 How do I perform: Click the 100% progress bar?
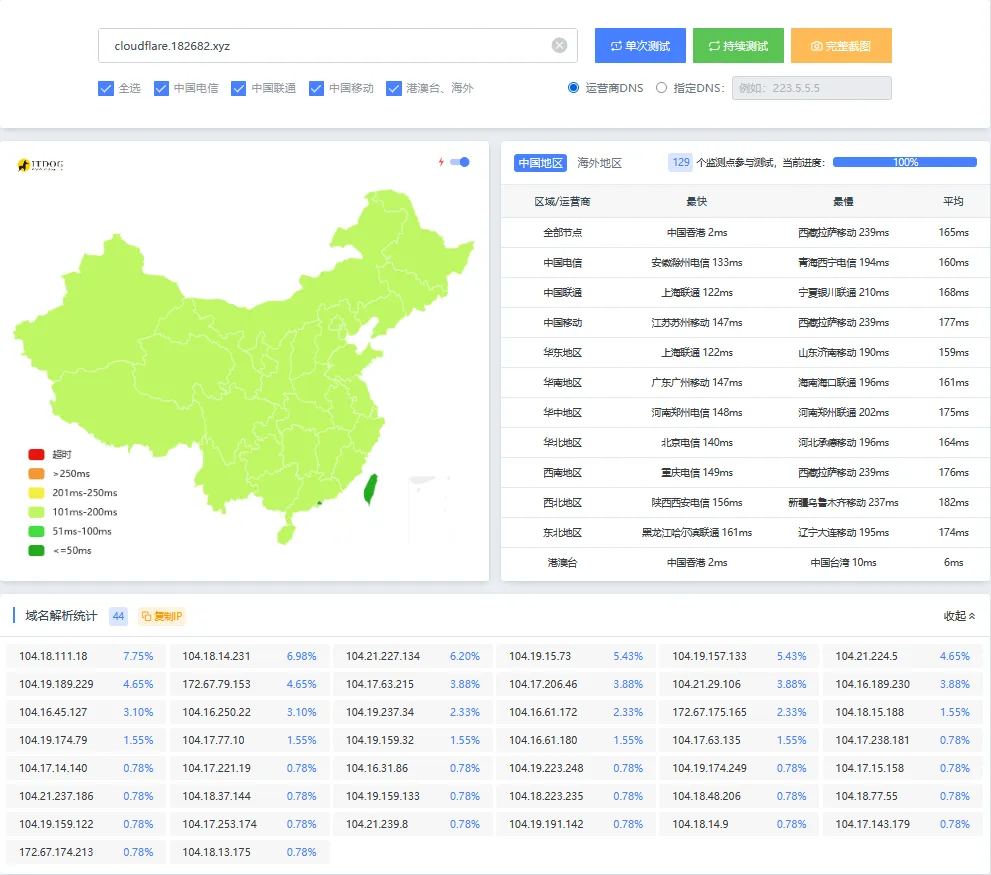904,162
